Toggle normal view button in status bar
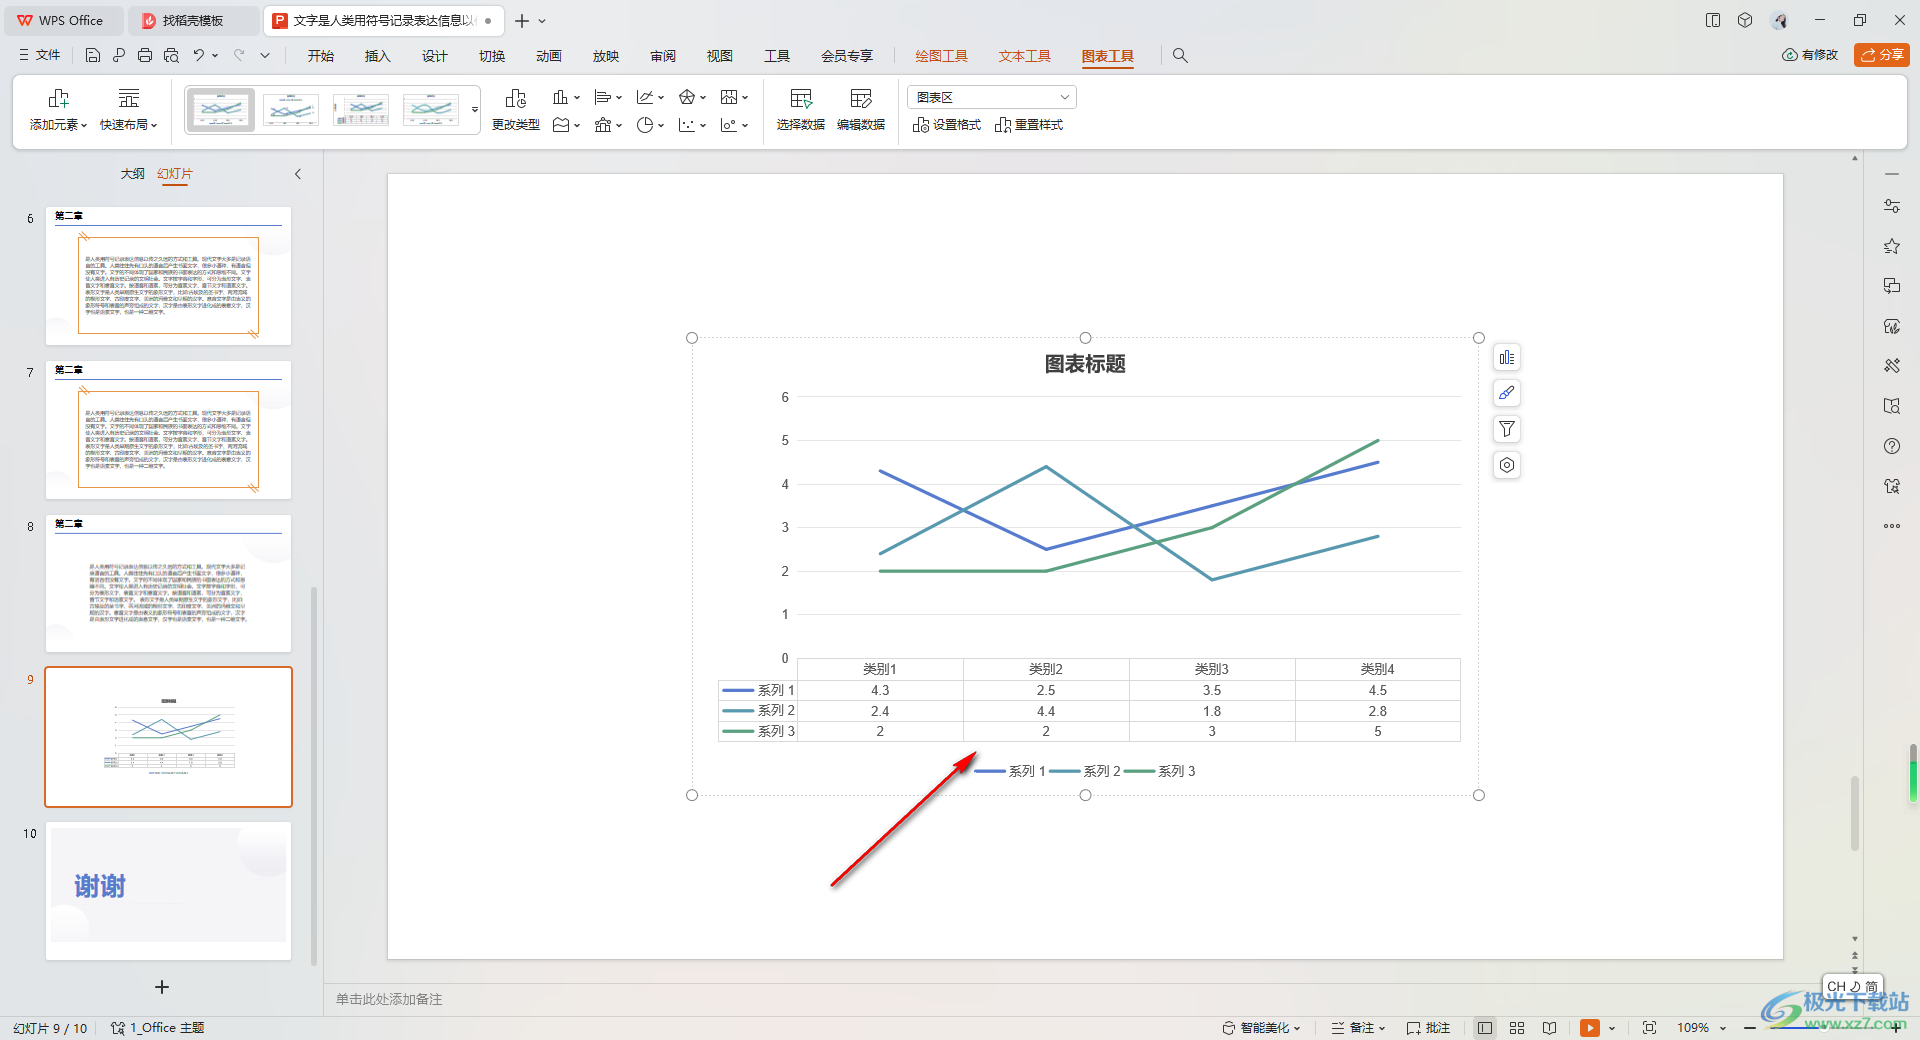The image size is (1920, 1040). 1485,1028
